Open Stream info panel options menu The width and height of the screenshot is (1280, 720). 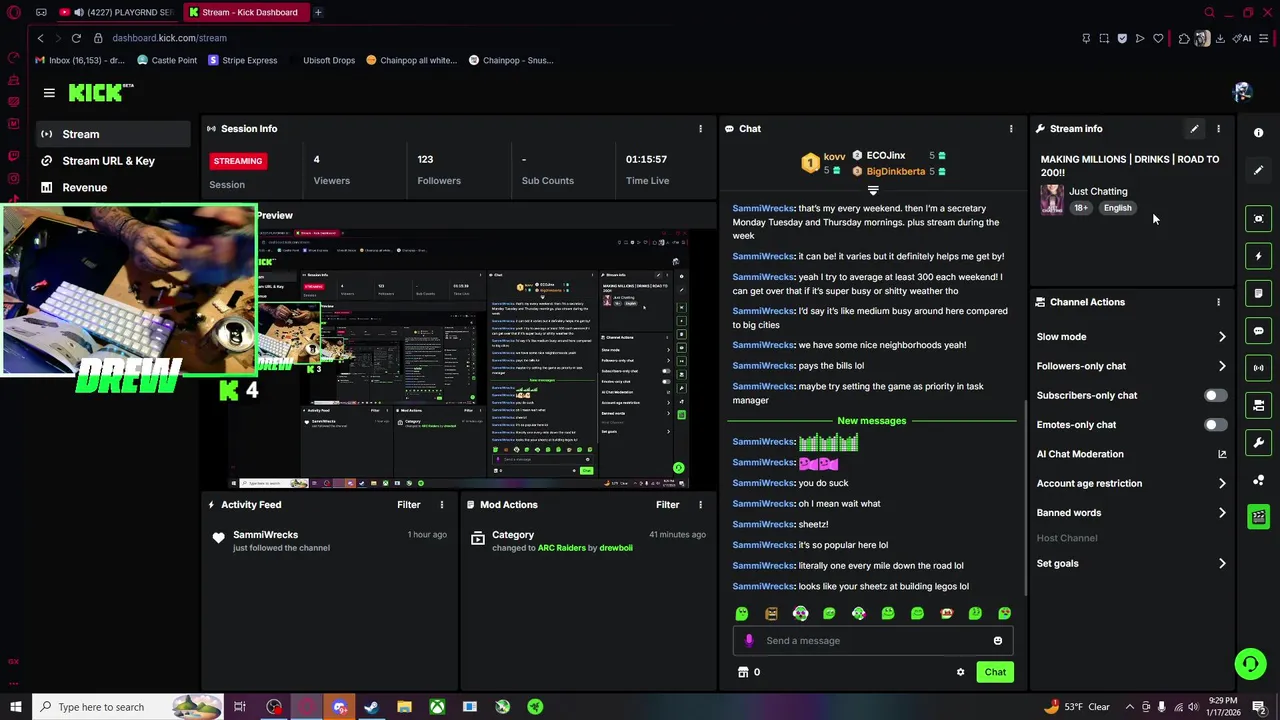point(1218,129)
